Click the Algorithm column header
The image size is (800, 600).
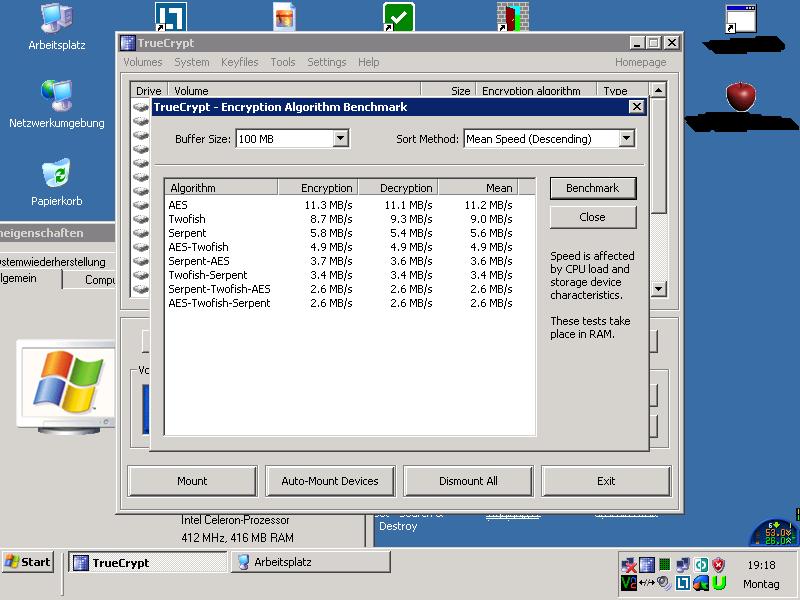(x=221, y=188)
